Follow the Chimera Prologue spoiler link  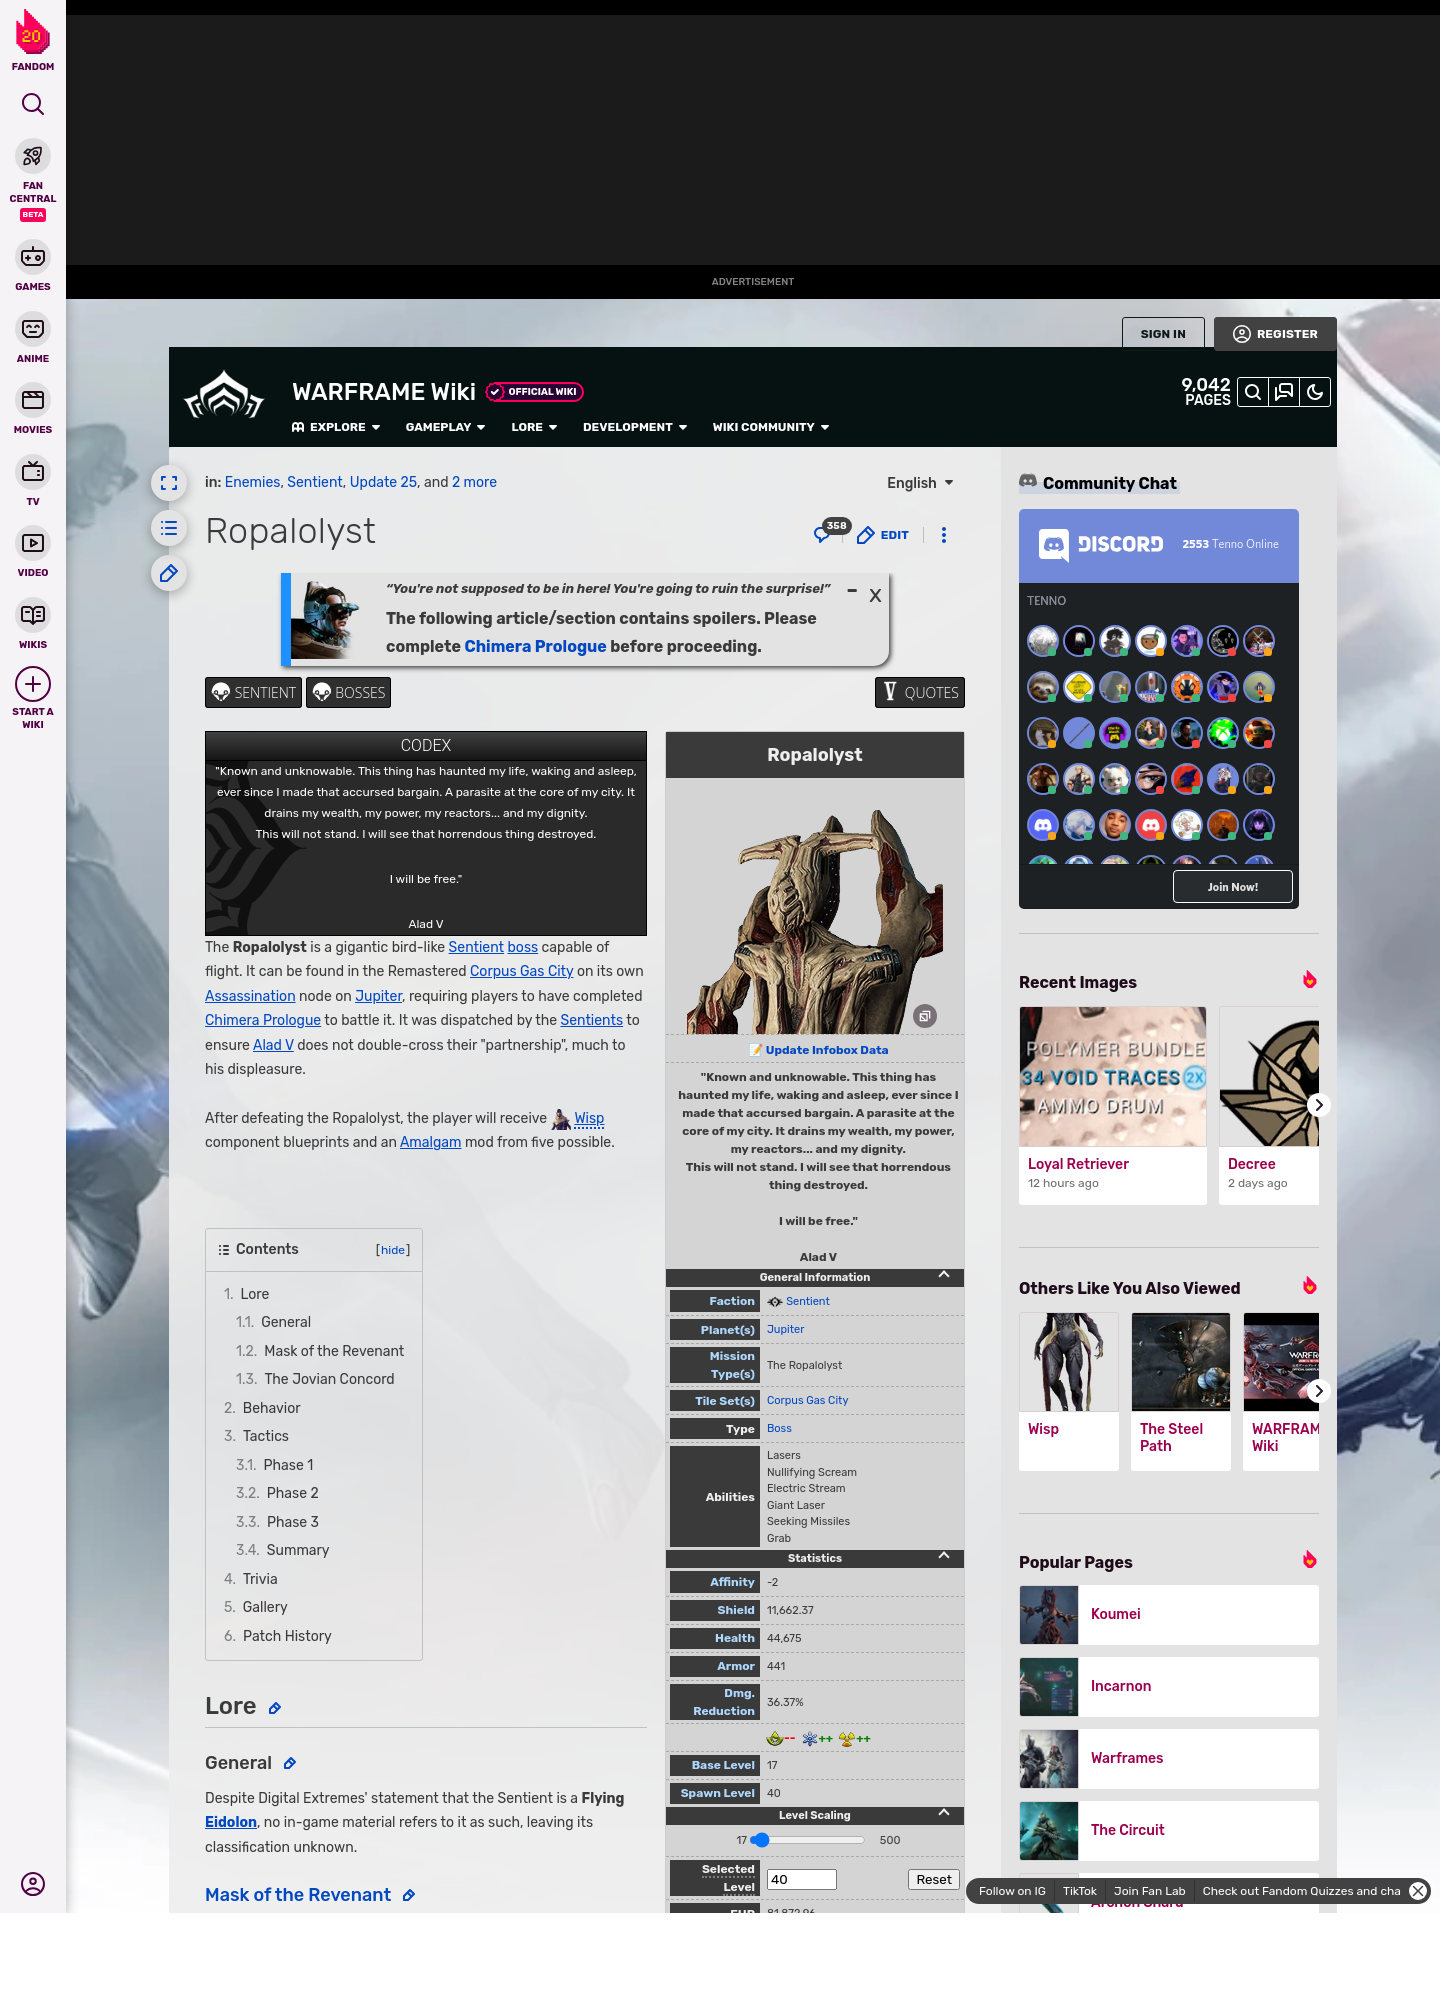[x=535, y=646]
